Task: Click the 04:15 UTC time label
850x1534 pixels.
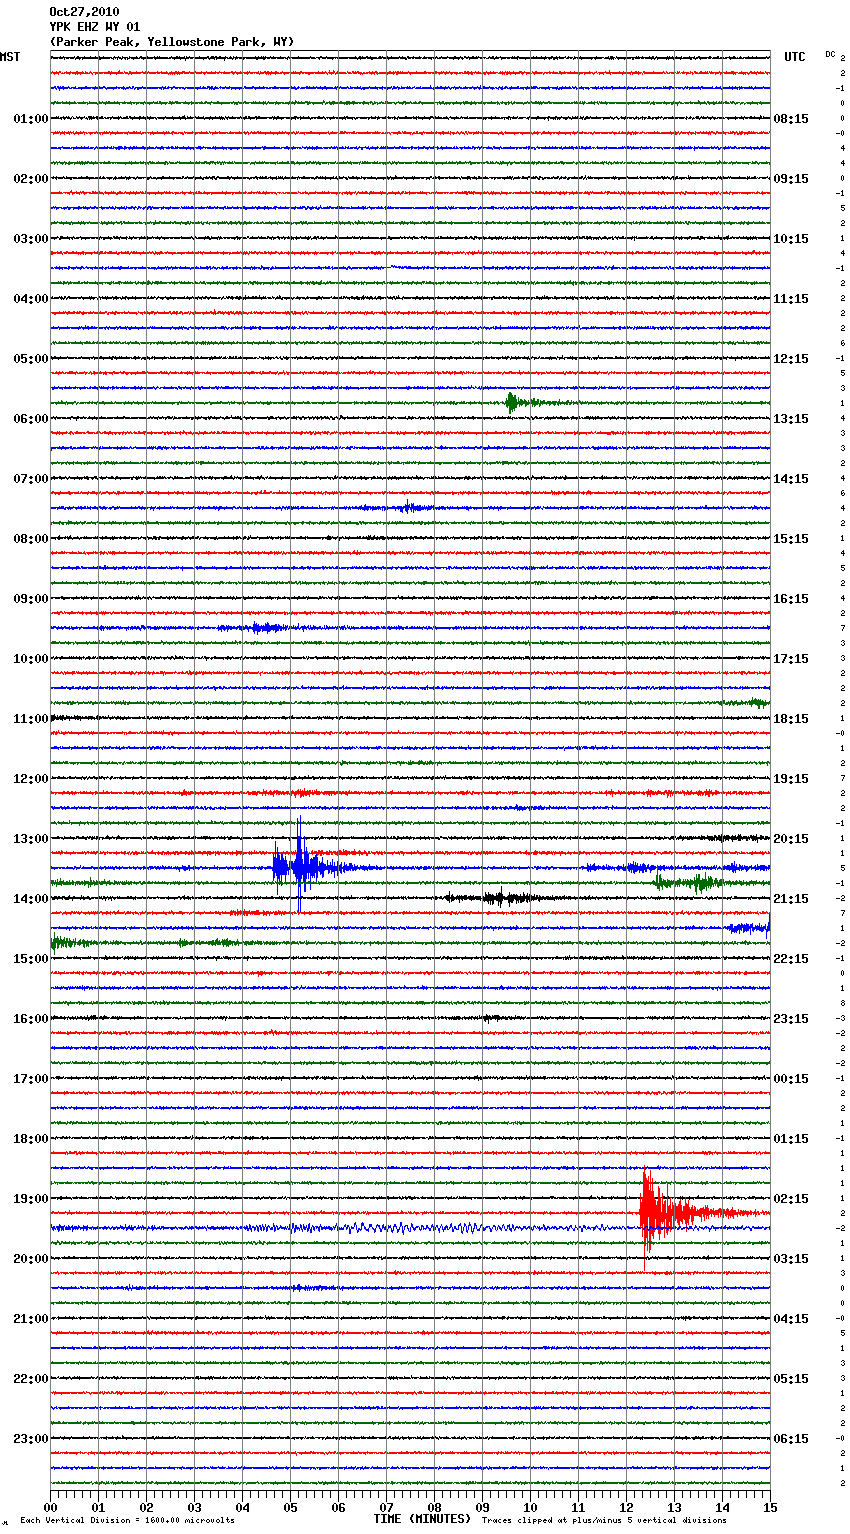Action: click(791, 1319)
